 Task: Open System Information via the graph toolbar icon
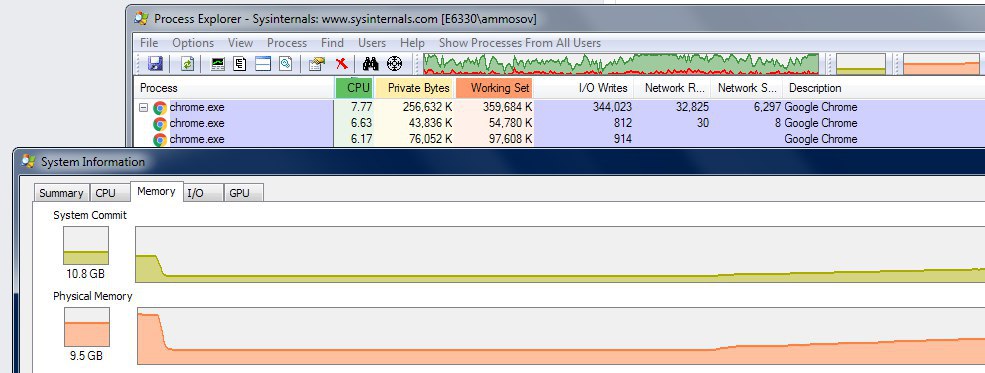(218, 63)
